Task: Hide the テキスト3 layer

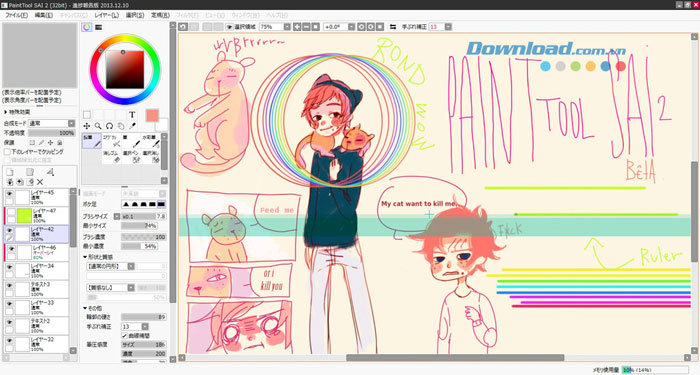Action: (x=9, y=285)
